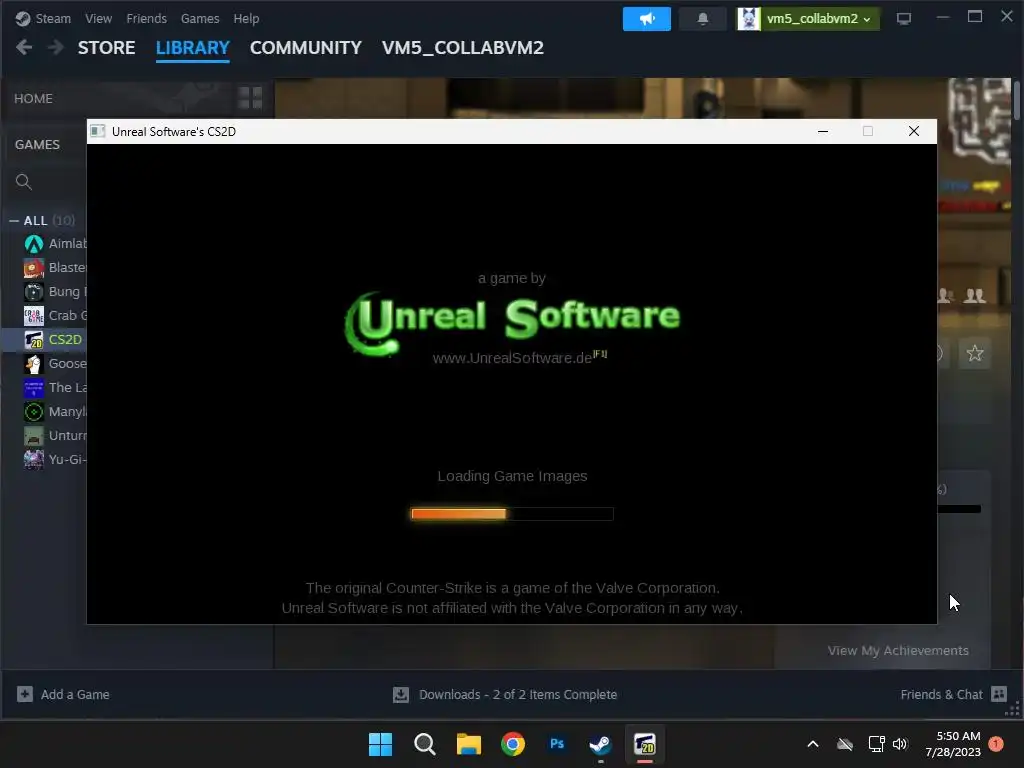Click the Big Picture mode monitor icon
1024x768 pixels.
click(x=904, y=19)
